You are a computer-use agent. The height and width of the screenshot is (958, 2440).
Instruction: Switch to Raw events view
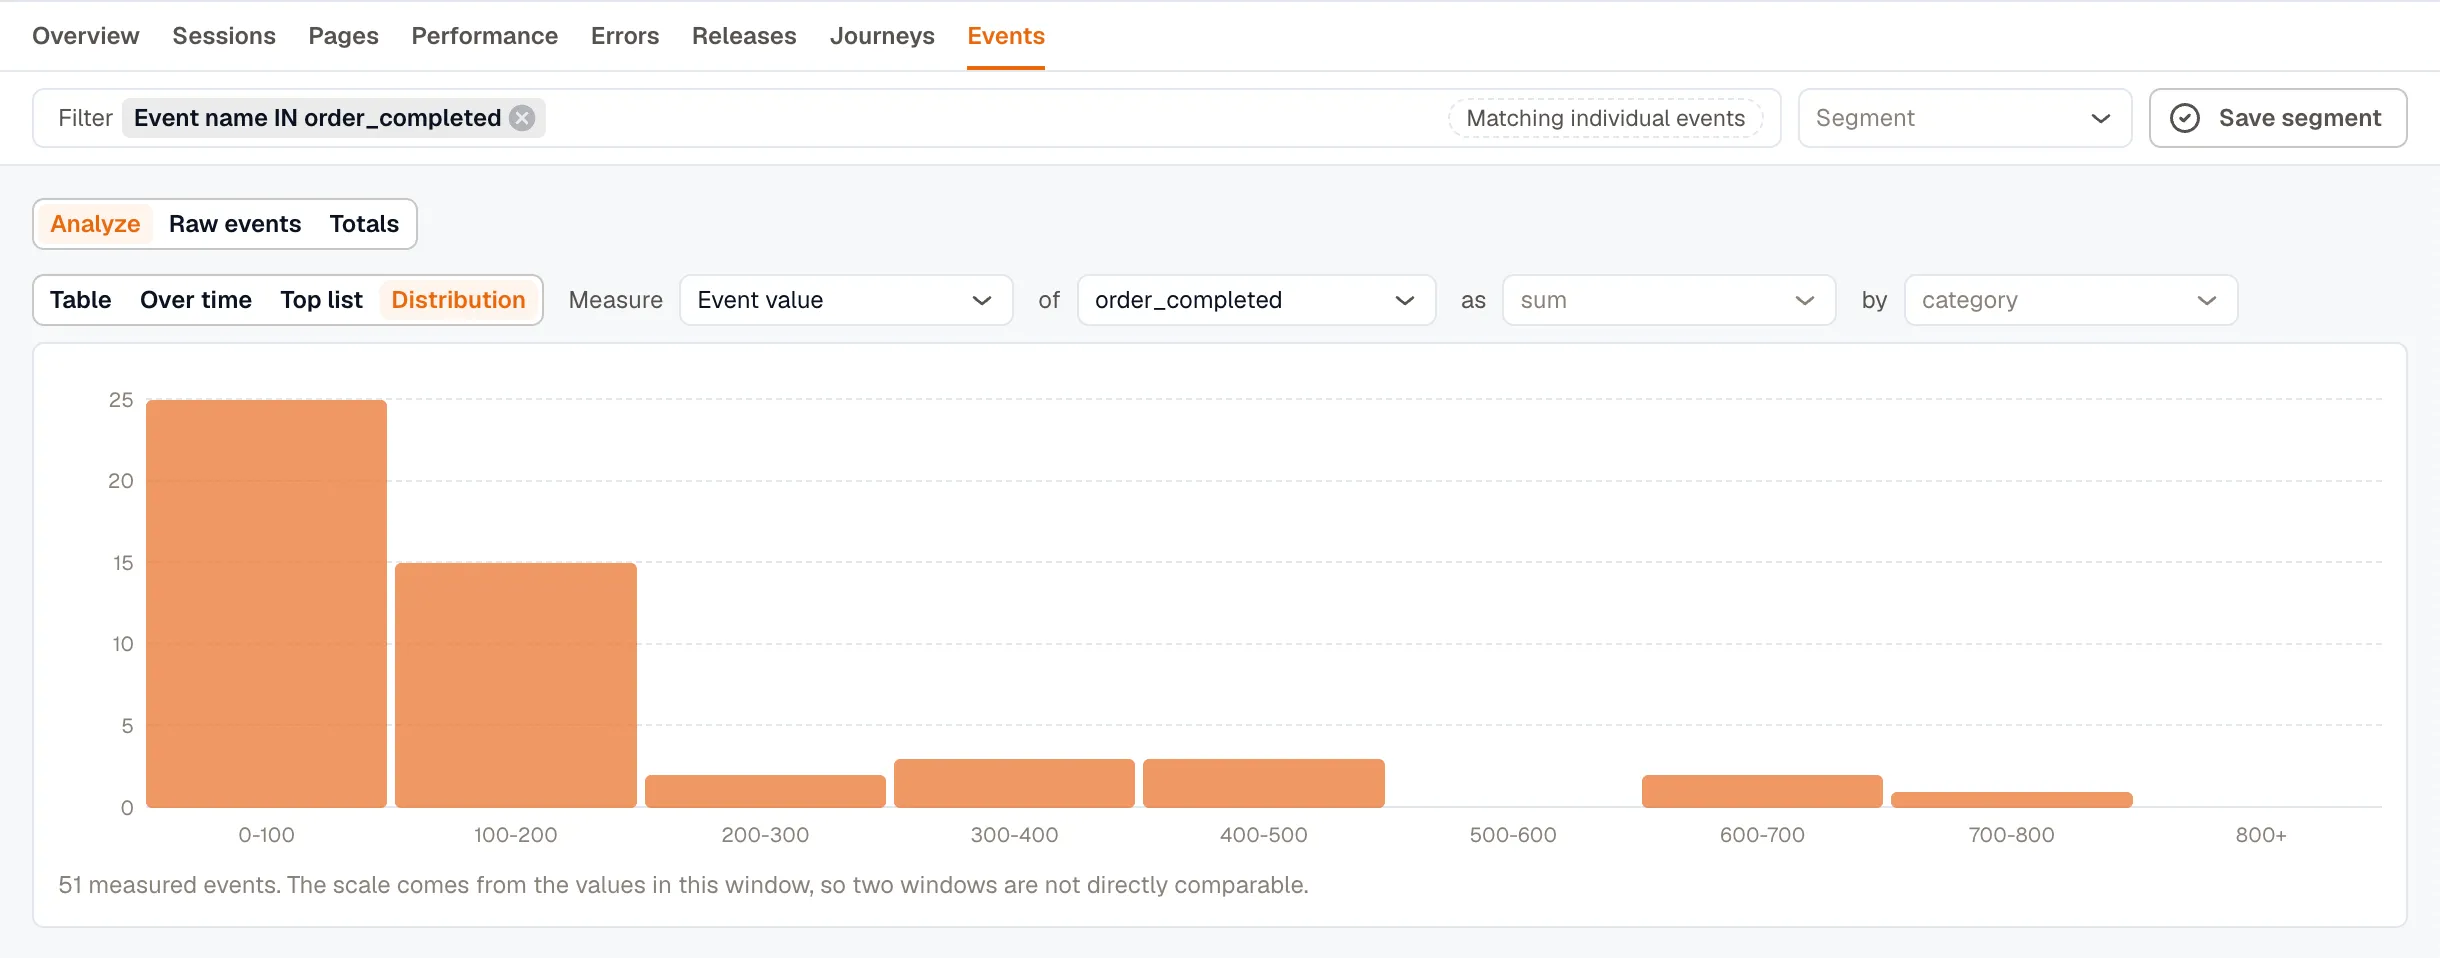tap(235, 224)
